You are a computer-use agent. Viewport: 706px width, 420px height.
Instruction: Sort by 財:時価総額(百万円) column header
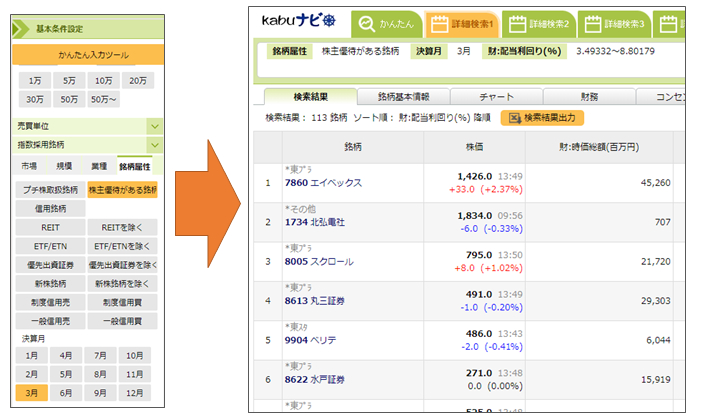pos(599,147)
